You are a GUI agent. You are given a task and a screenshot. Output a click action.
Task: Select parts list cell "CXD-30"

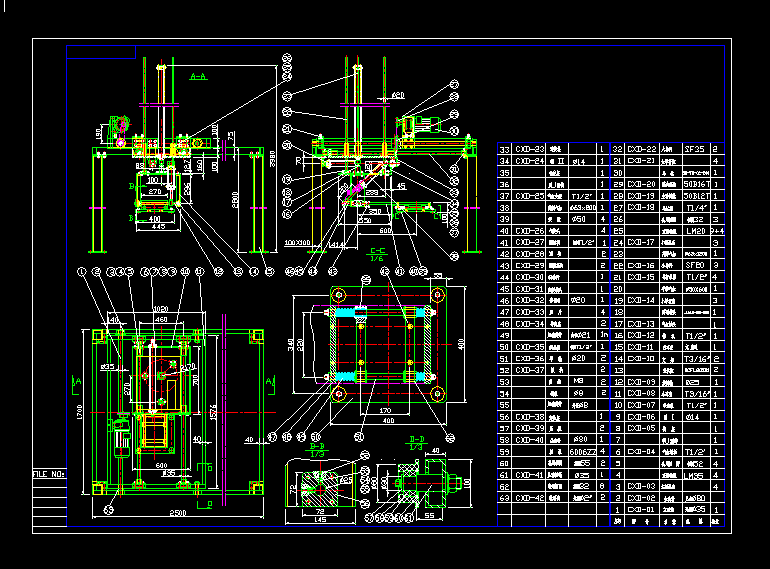530,277
